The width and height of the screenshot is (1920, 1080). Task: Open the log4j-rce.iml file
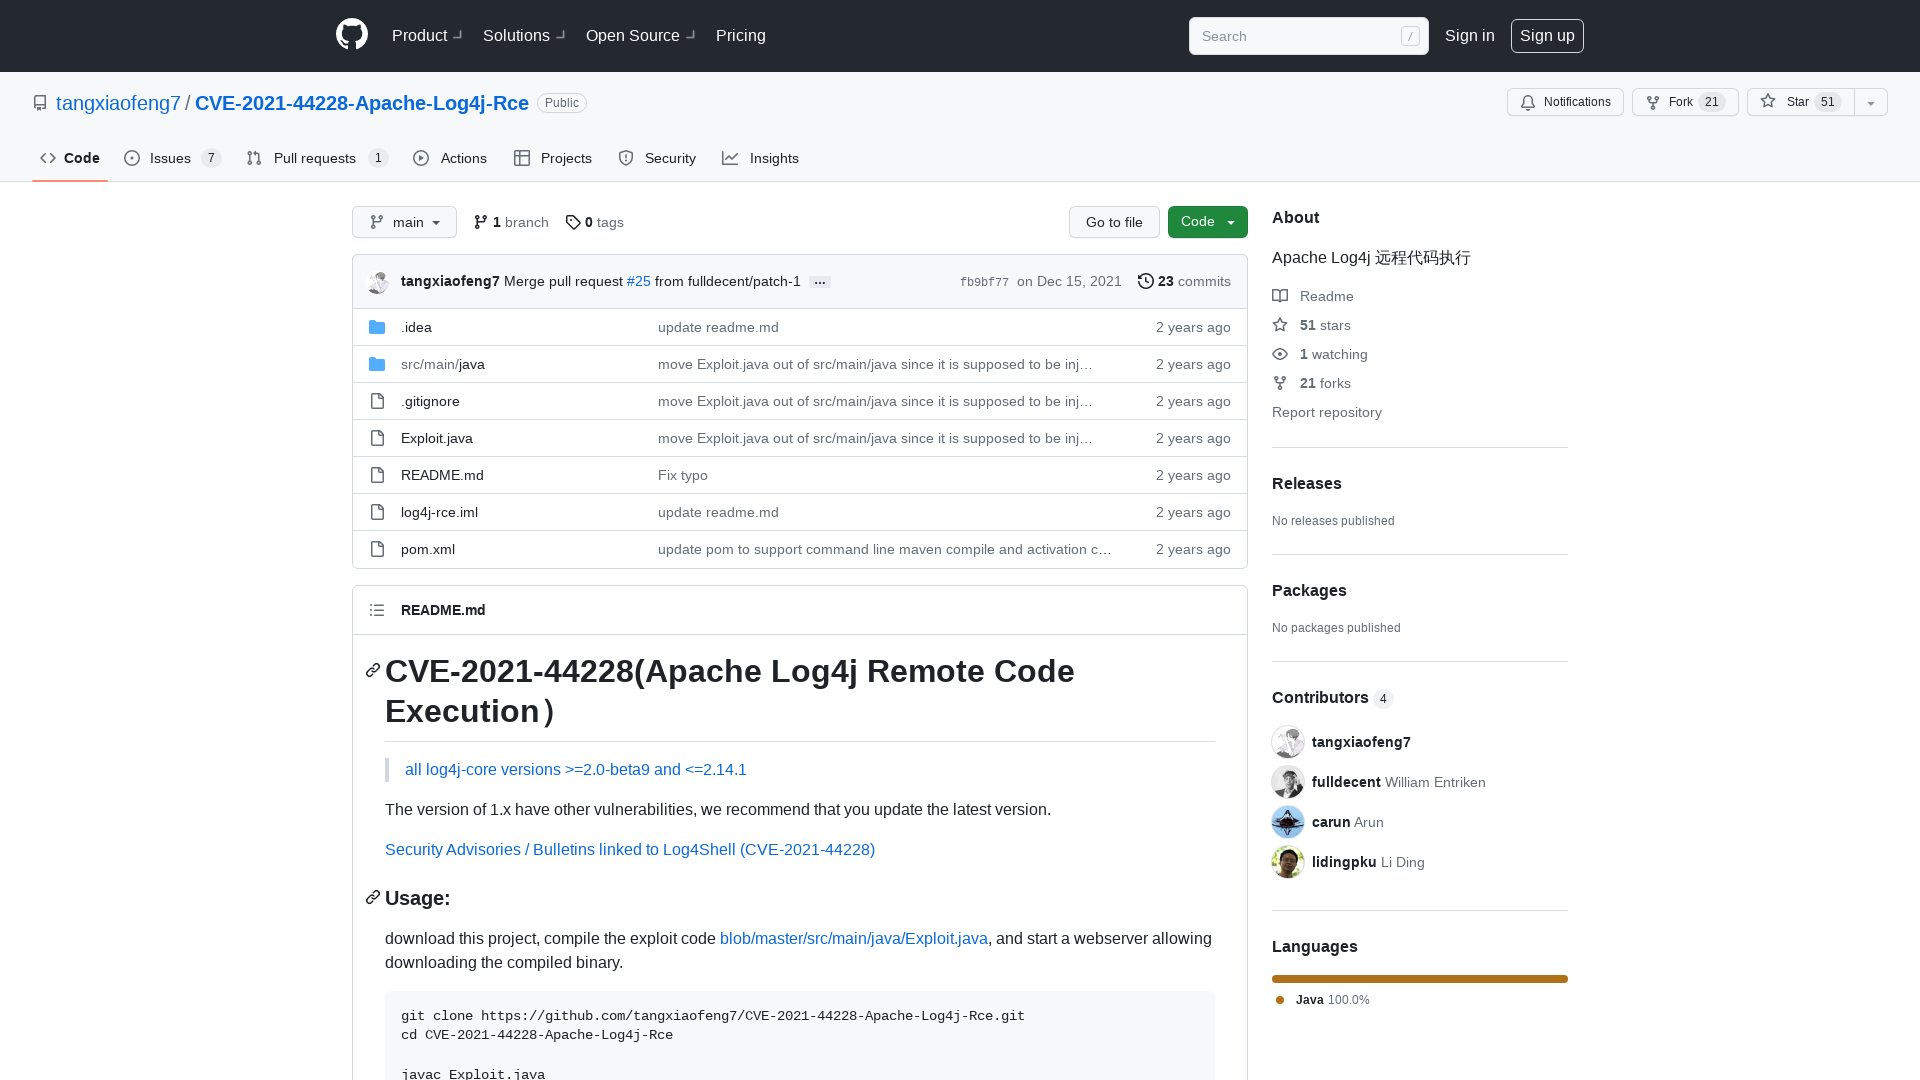pos(439,512)
